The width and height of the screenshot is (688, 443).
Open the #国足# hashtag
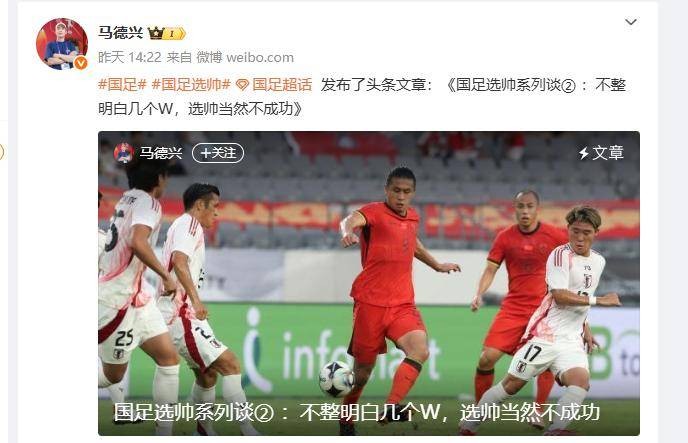122,84
